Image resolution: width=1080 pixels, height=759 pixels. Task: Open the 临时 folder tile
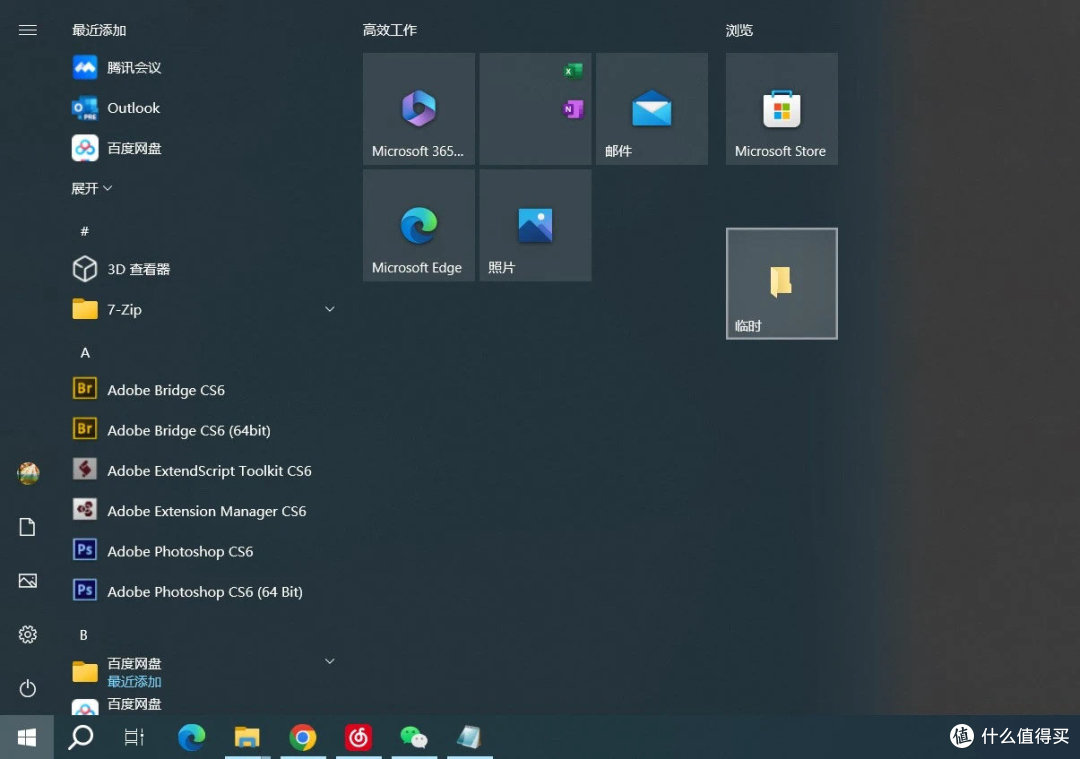click(782, 283)
